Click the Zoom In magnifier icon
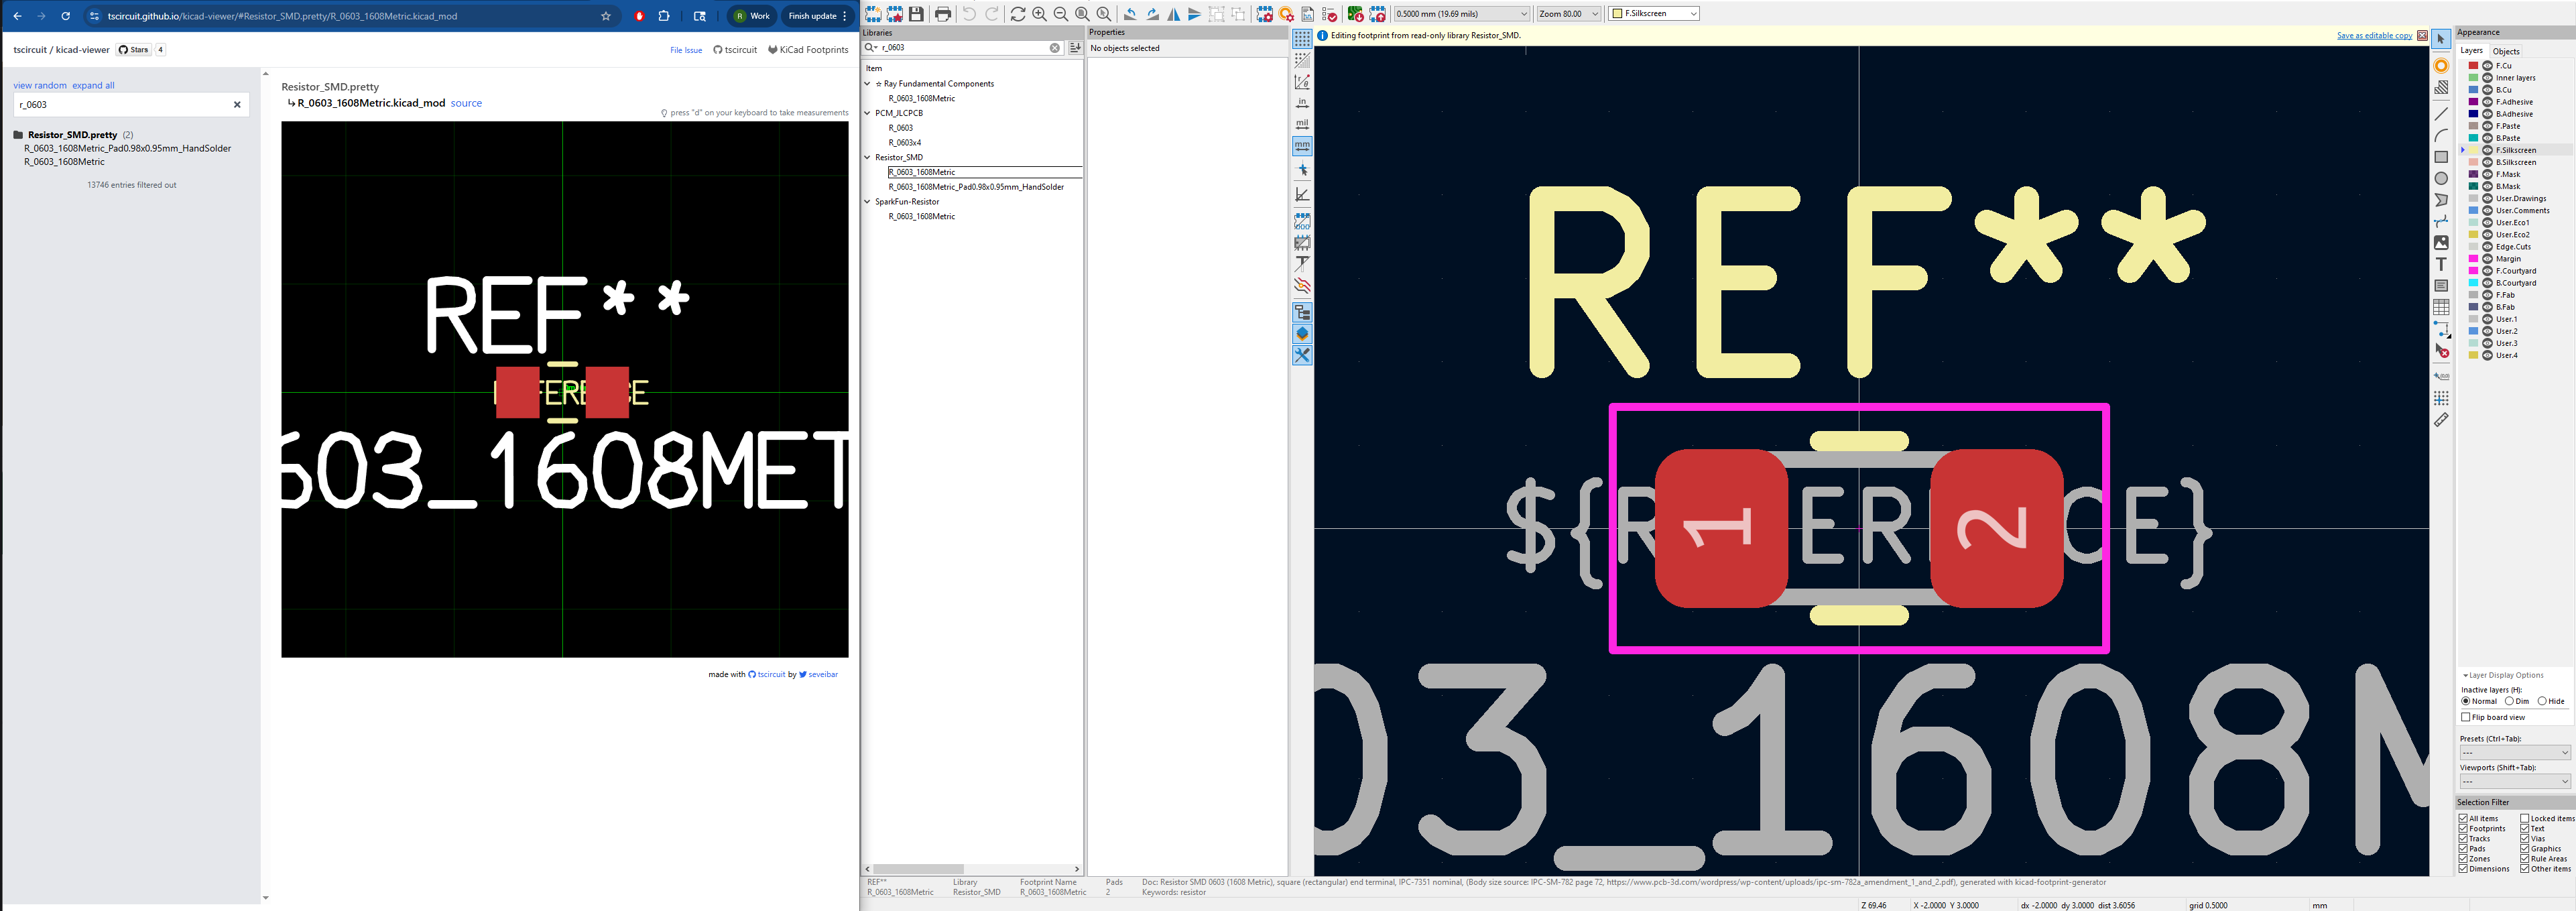The width and height of the screenshot is (2576, 911). coord(1039,14)
